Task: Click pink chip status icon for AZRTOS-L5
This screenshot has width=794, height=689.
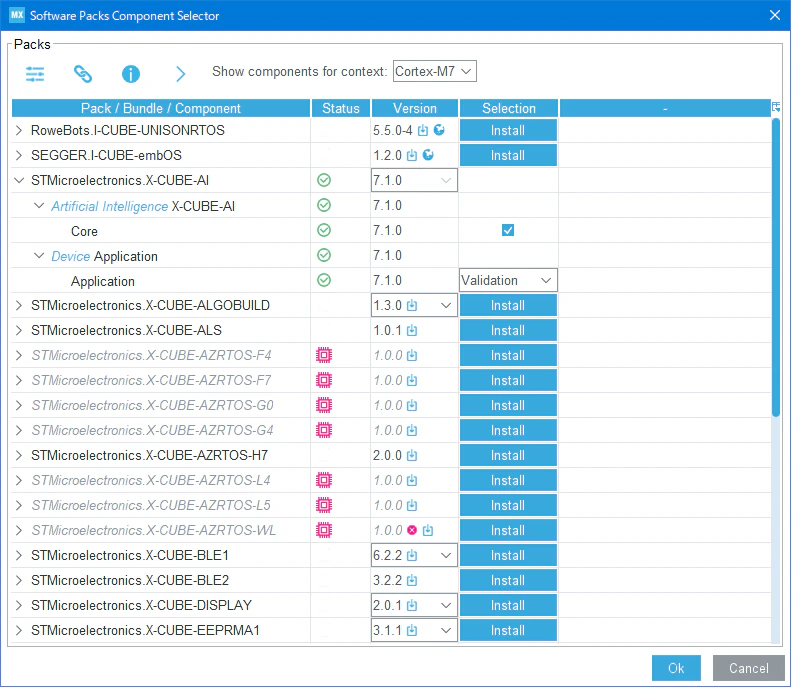Action: [324, 505]
